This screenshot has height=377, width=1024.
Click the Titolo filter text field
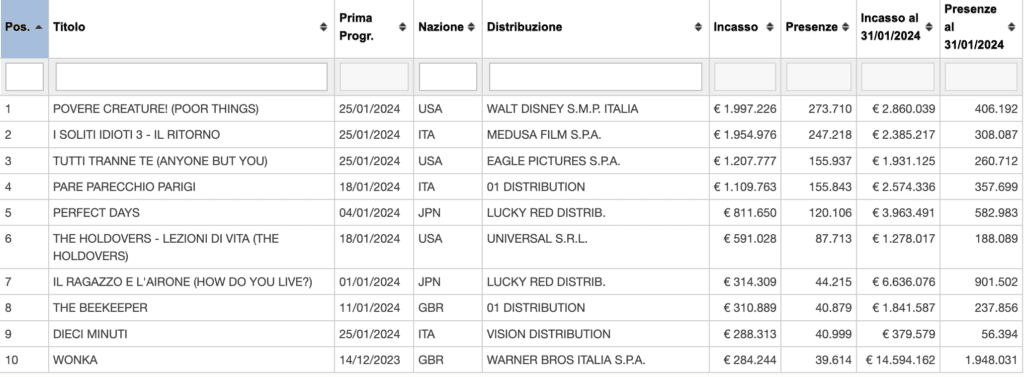coord(191,77)
